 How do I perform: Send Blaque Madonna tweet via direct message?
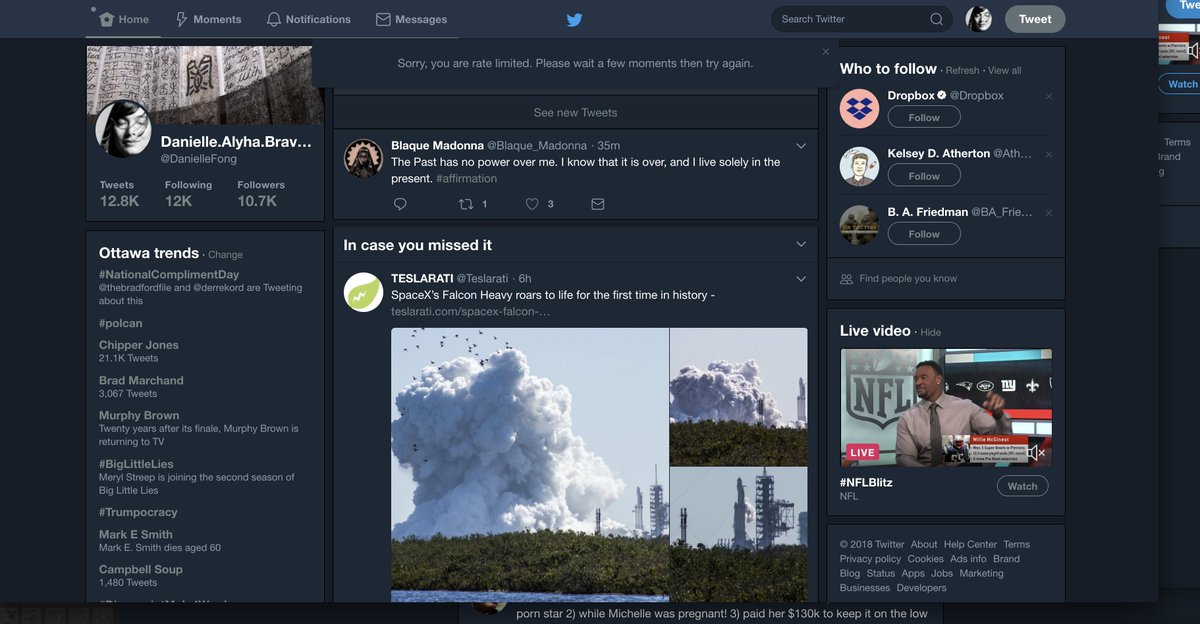[597, 204]
